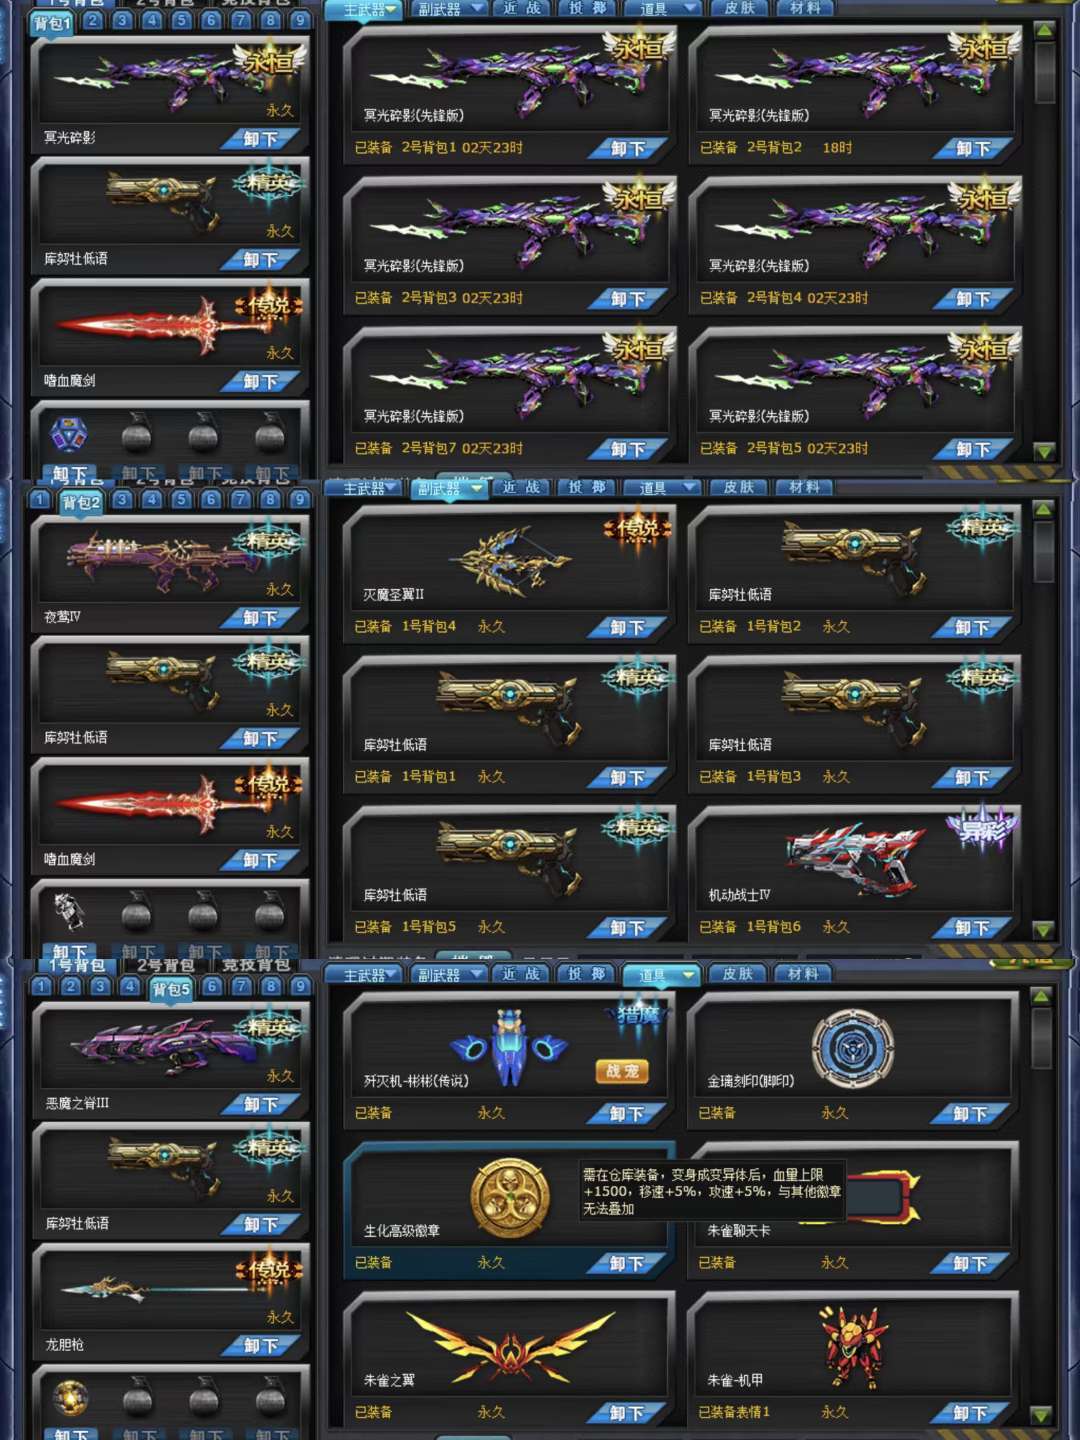The width and height of the screenshot is (1080, 1440).
Task: Expand the 主武器 dropdown in top panel
Action: pos(364,10)
